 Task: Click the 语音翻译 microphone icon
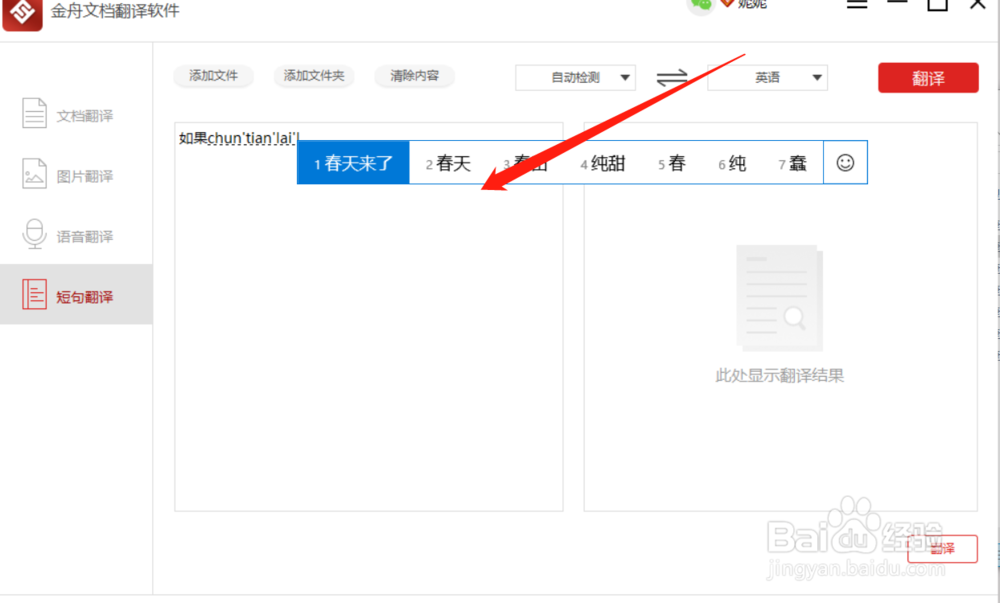(x=34, y=234)
